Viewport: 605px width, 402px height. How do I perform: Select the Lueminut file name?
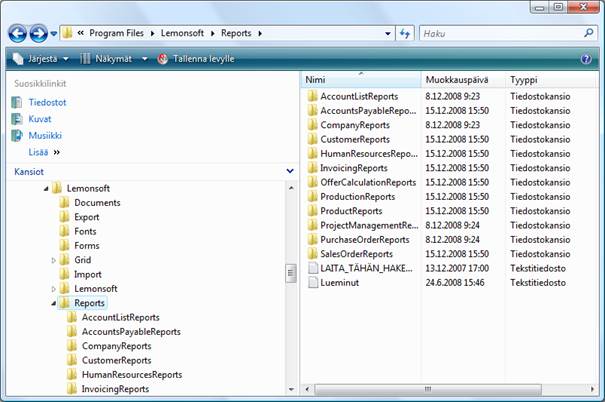340,282
